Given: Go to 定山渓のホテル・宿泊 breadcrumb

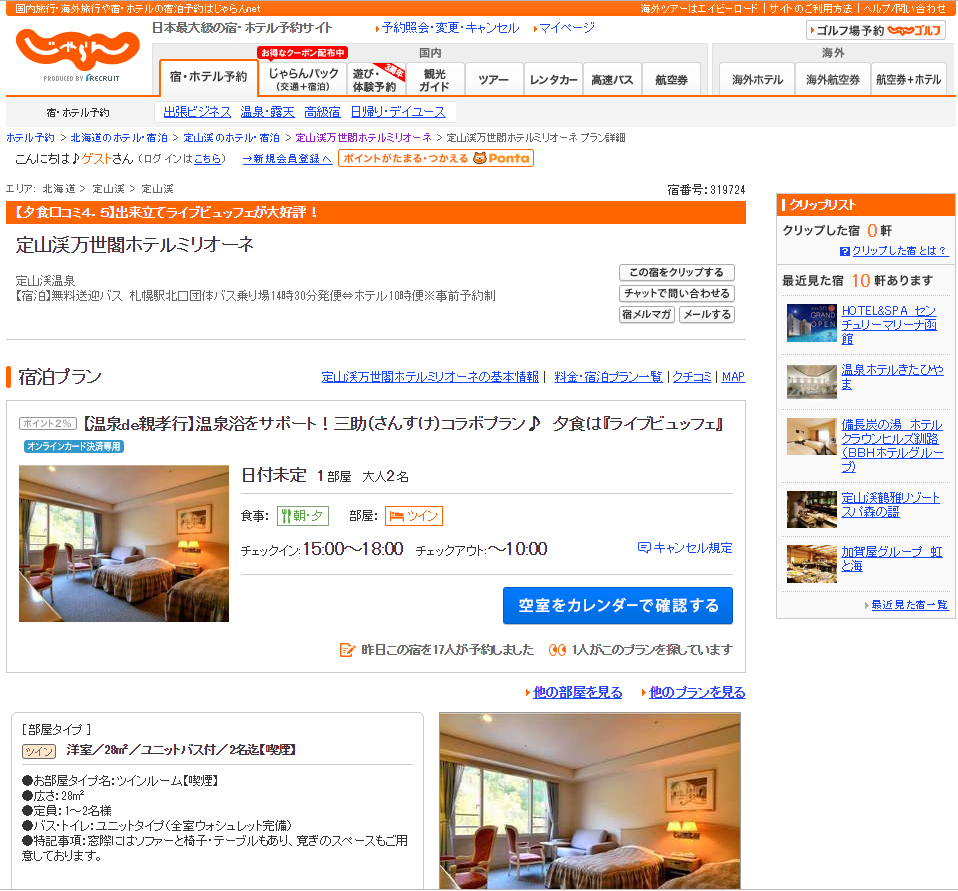Looking at the screenshot, I should click(232, 138).
